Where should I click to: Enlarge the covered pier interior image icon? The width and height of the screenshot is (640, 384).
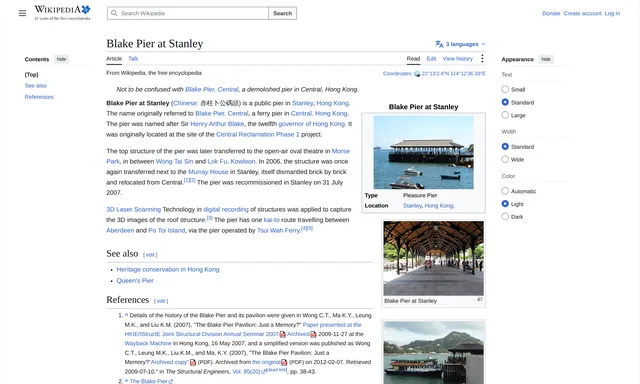click(x=480, y=300)
